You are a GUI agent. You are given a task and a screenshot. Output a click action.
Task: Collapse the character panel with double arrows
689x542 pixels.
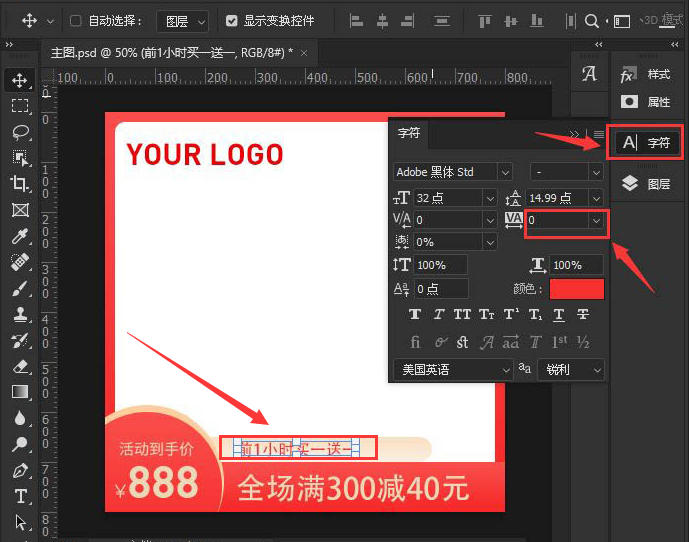pyautogui.click(x=573, y=134)
